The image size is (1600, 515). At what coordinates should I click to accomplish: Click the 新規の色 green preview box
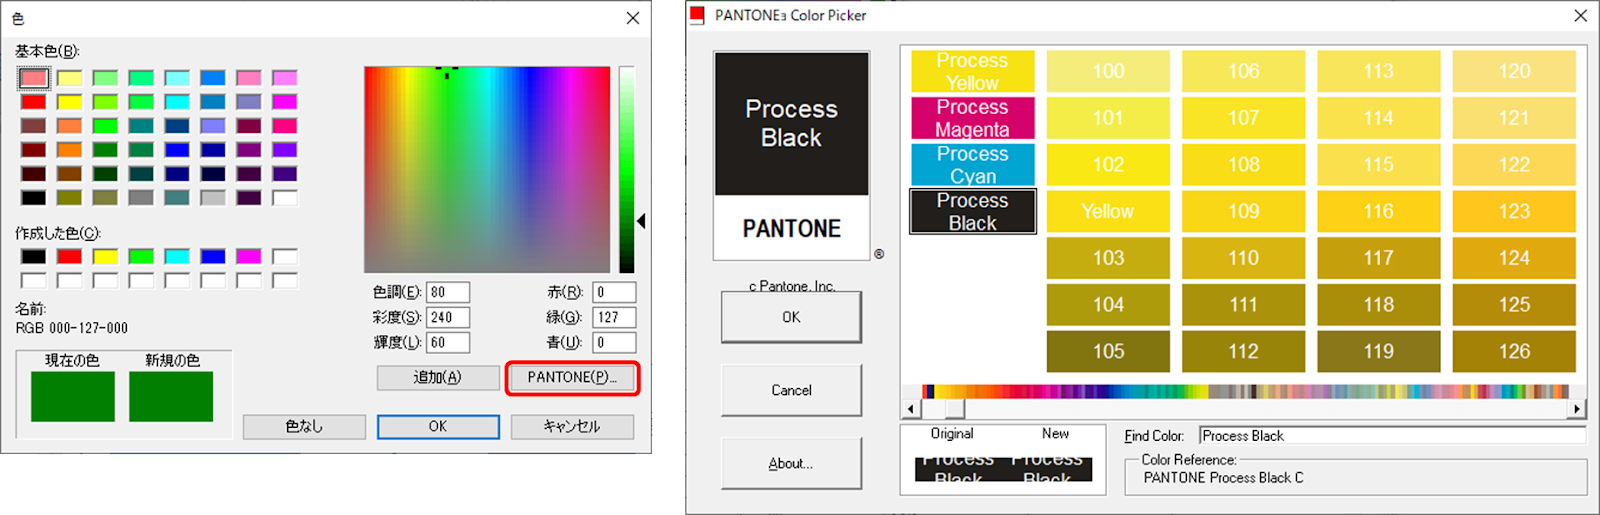[171, 397]
